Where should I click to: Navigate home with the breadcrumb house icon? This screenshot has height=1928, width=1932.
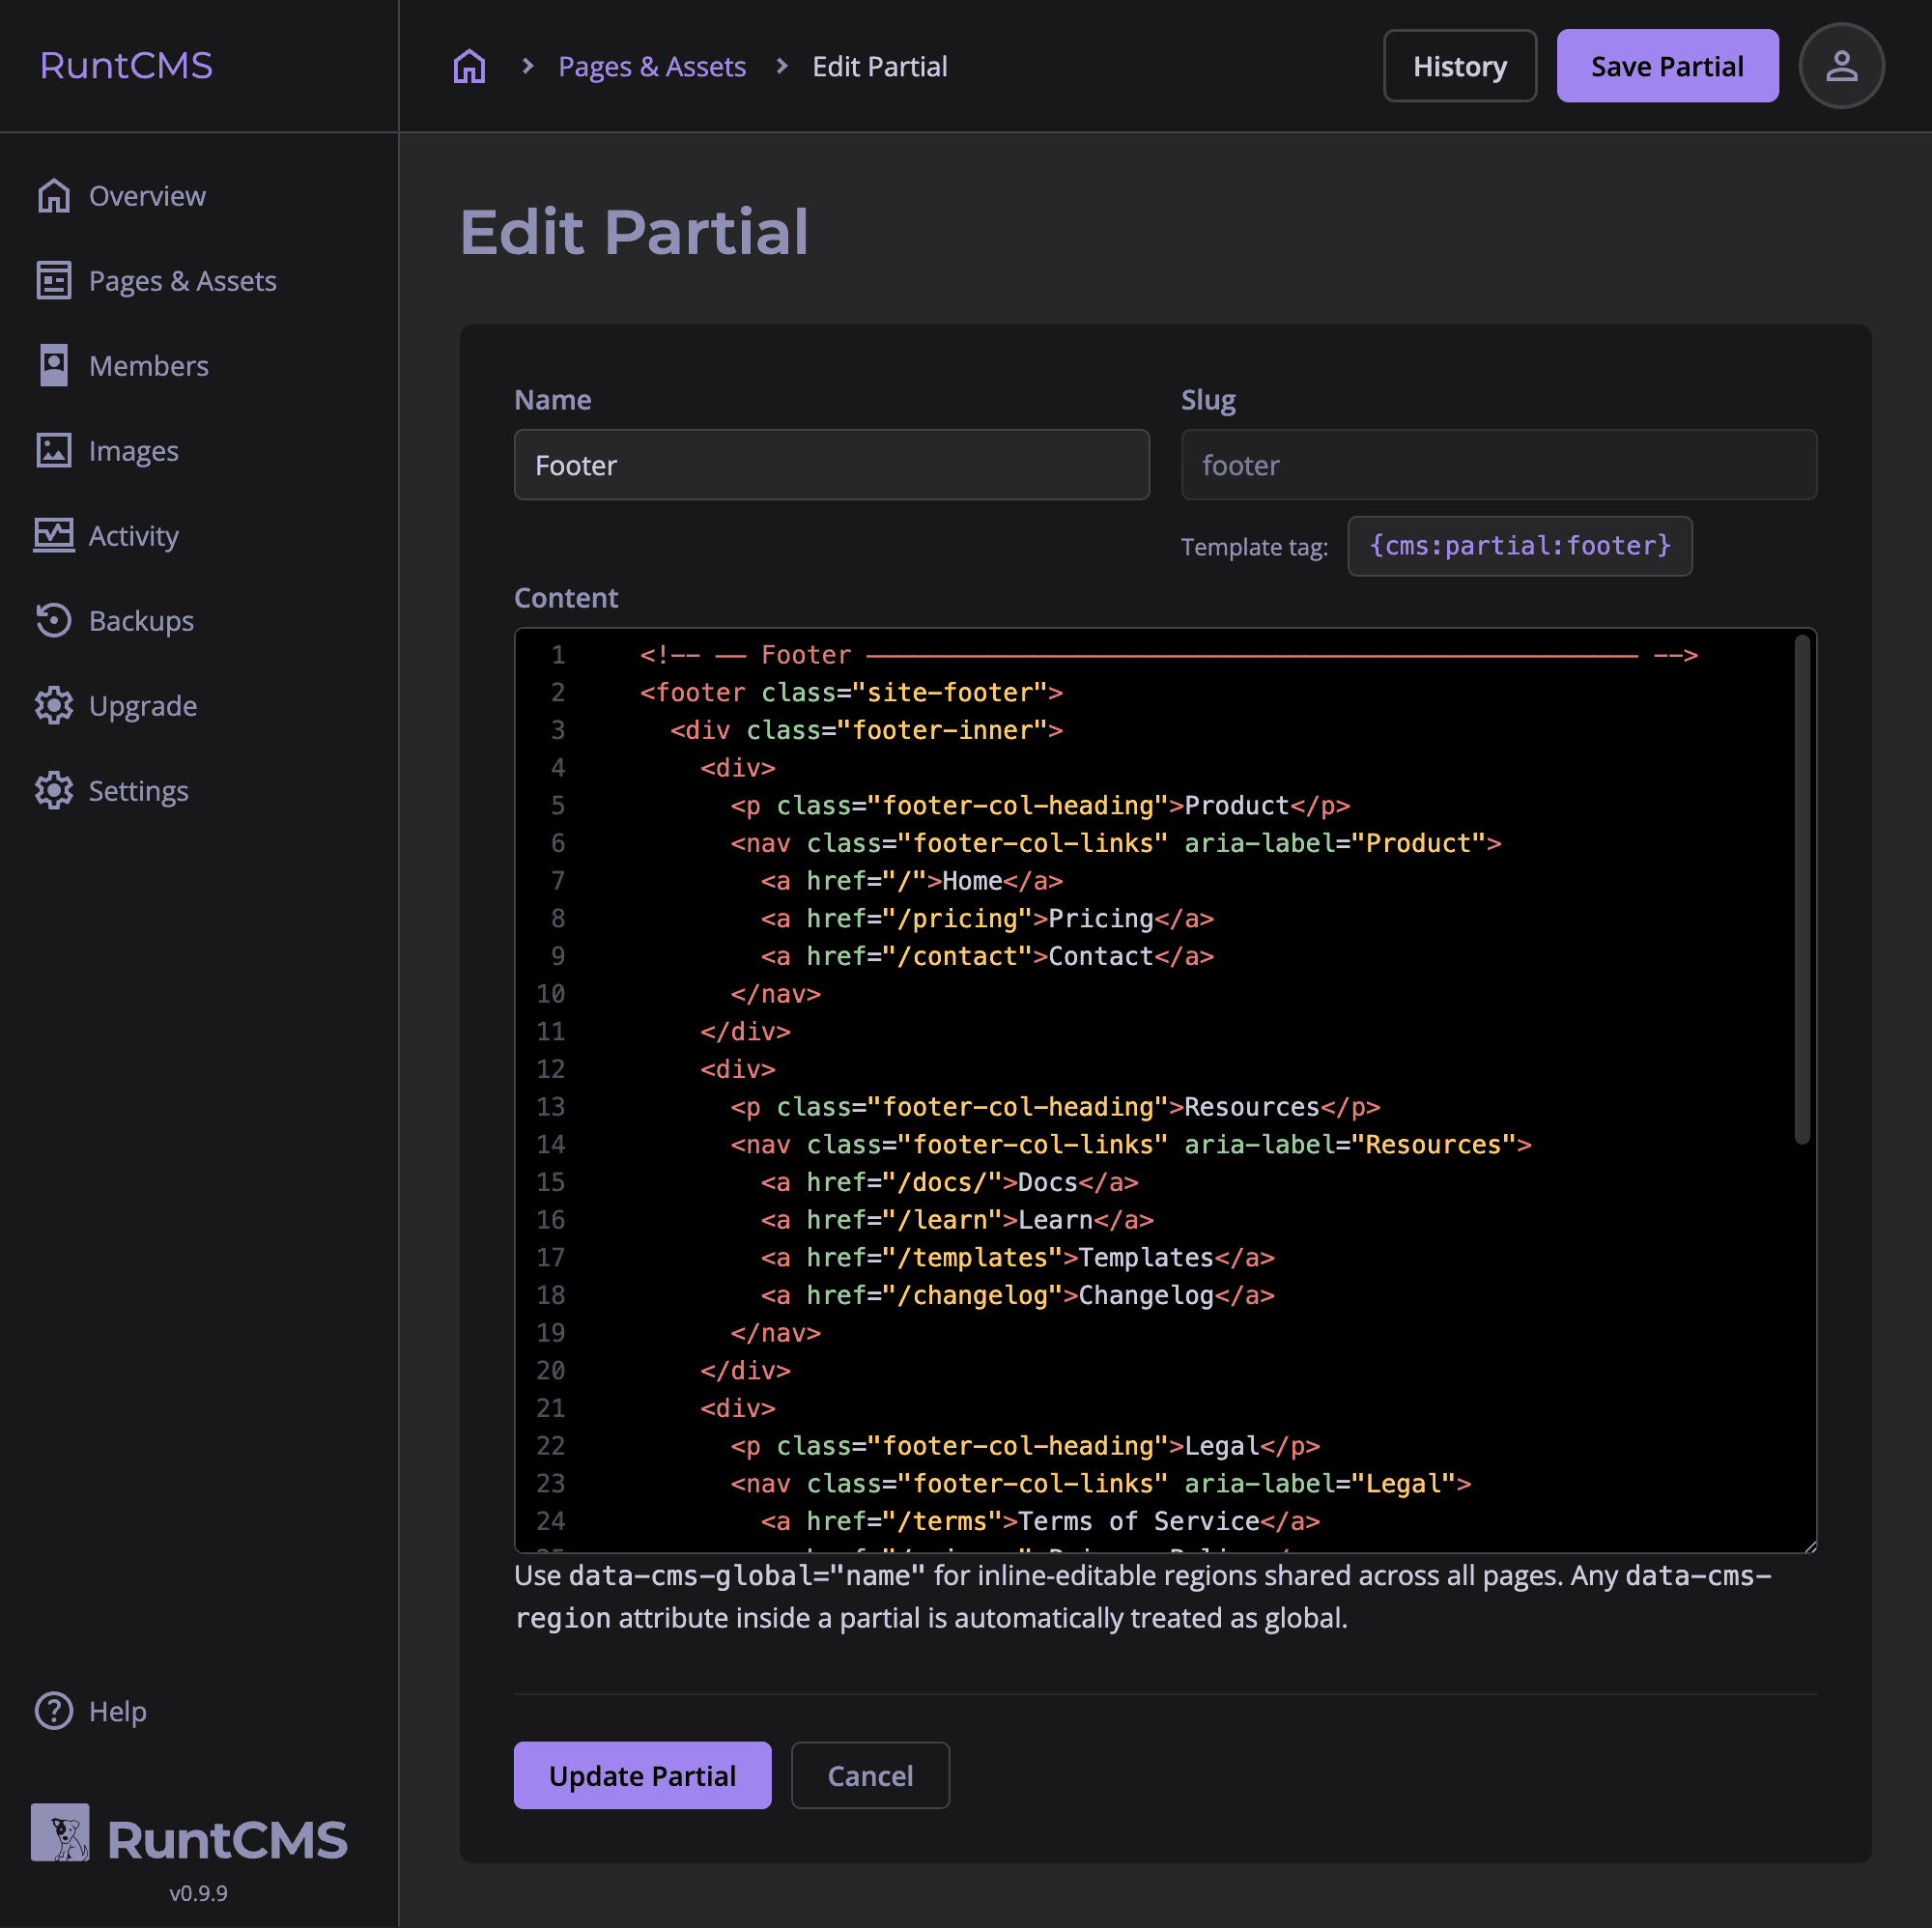pos(469,64)
